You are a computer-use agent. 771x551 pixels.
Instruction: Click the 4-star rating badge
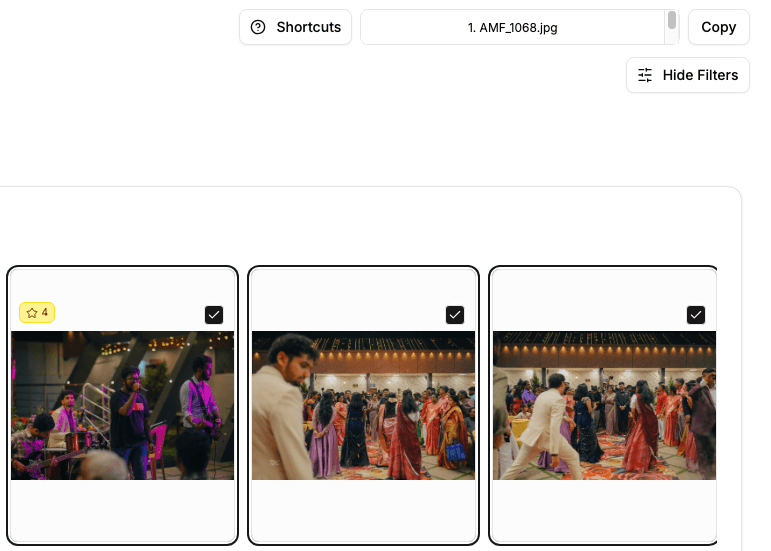pos(37,313)
